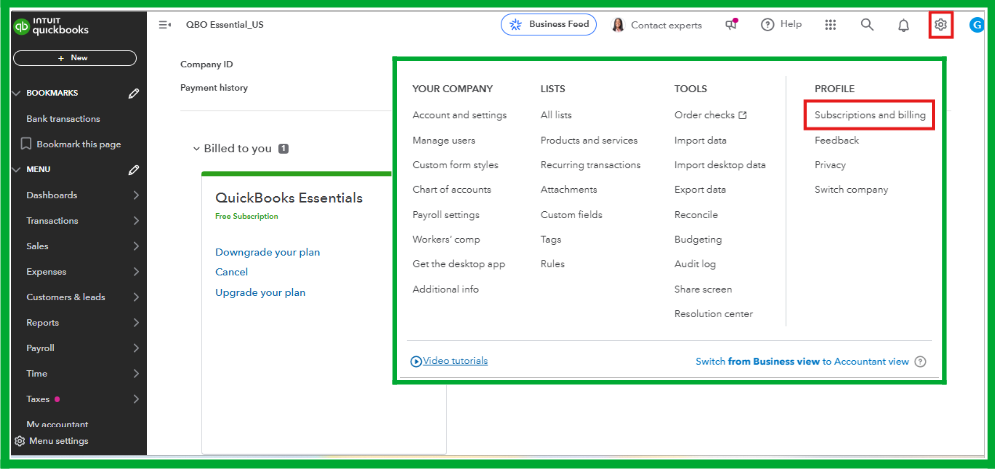The height and width of the screenshot is (469, 995).
Task: Click the help icon beside Accountant view
Action: click(x=921, y=362)
